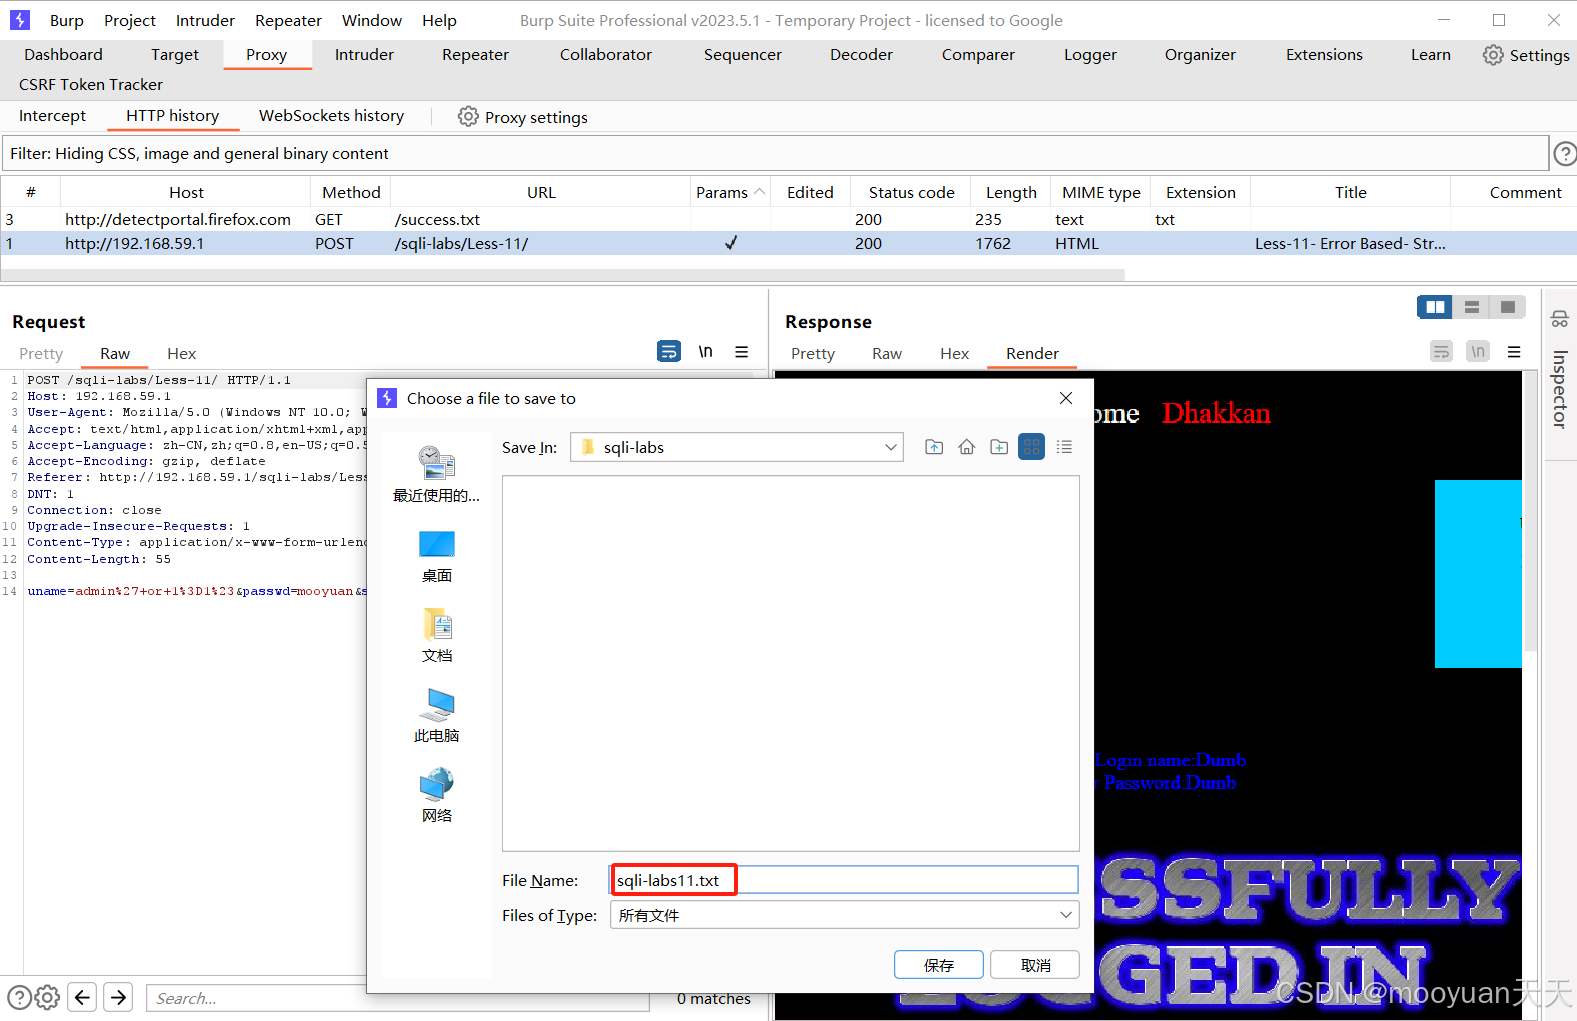The height and width of the screenshot is (1021, 1577).
Task: Select the /sqli-labs/Less-11/ POST row
Action: 788,243
